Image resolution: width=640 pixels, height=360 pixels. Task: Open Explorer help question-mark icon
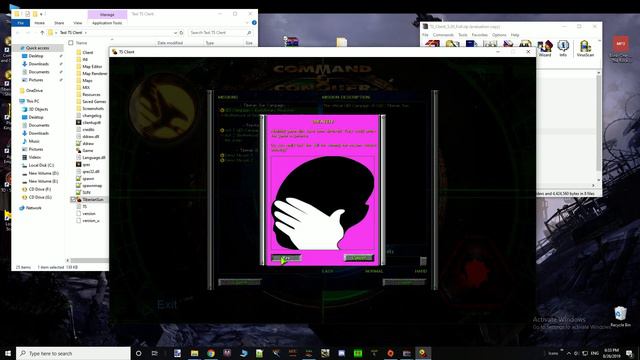pos(254,23)
